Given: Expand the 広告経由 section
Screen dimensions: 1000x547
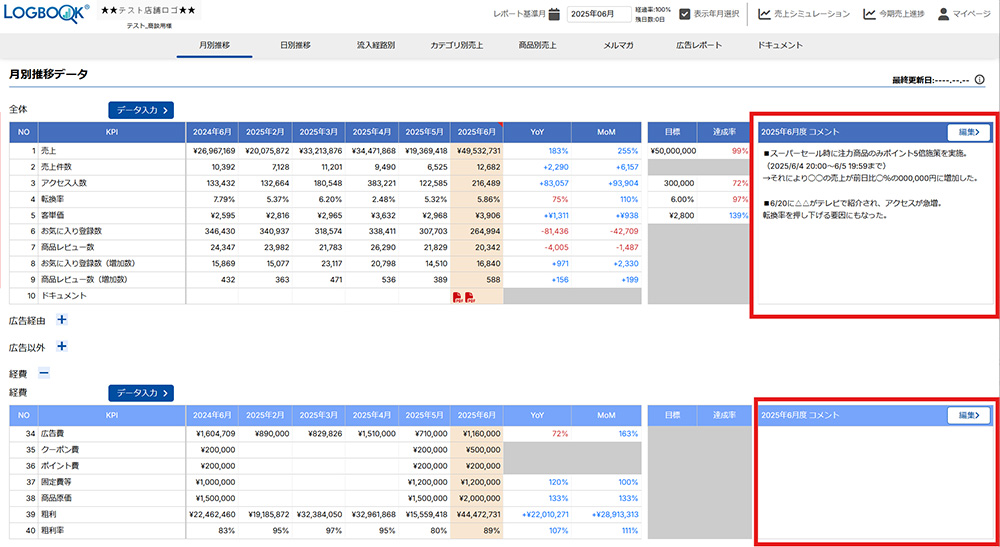Looking at the screenshot, I should tap(62, 320).
